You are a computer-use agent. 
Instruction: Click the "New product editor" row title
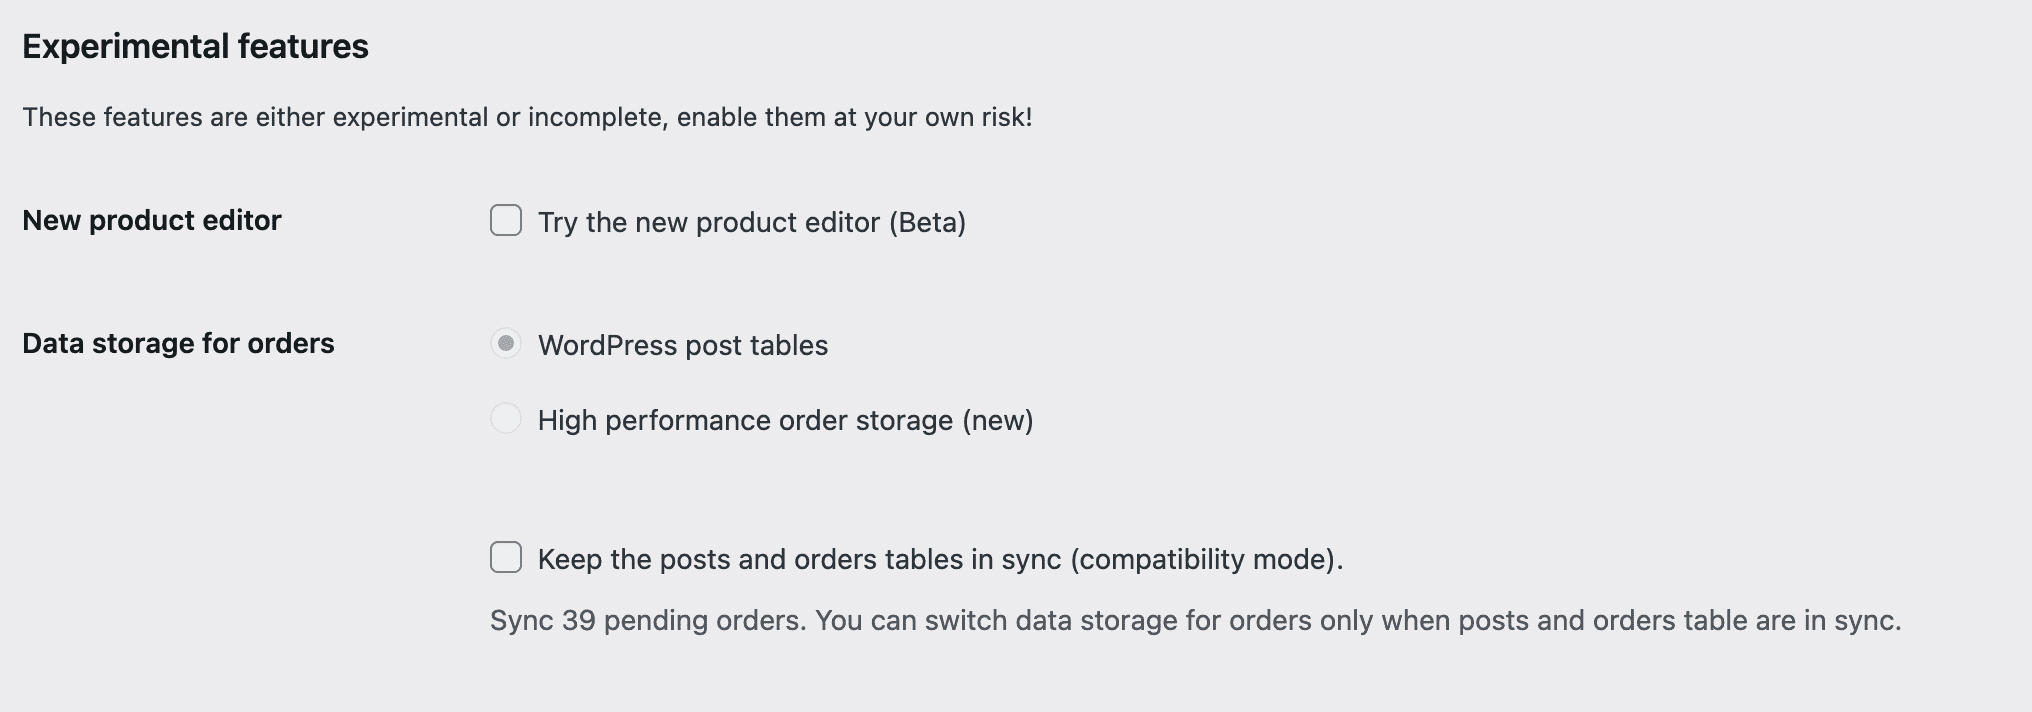[152, 220]
